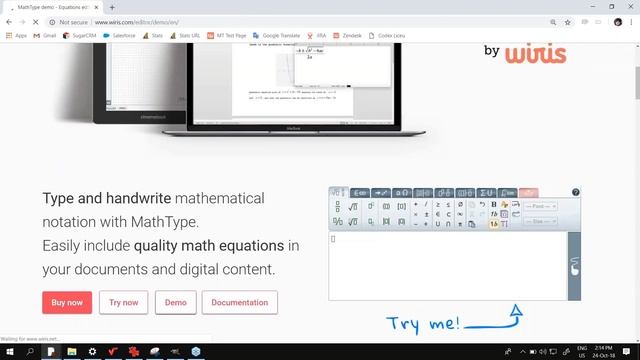Insert the subset symbol
Image resolution: width=640 pixels, height=360 pixels.
pos(448,214)
